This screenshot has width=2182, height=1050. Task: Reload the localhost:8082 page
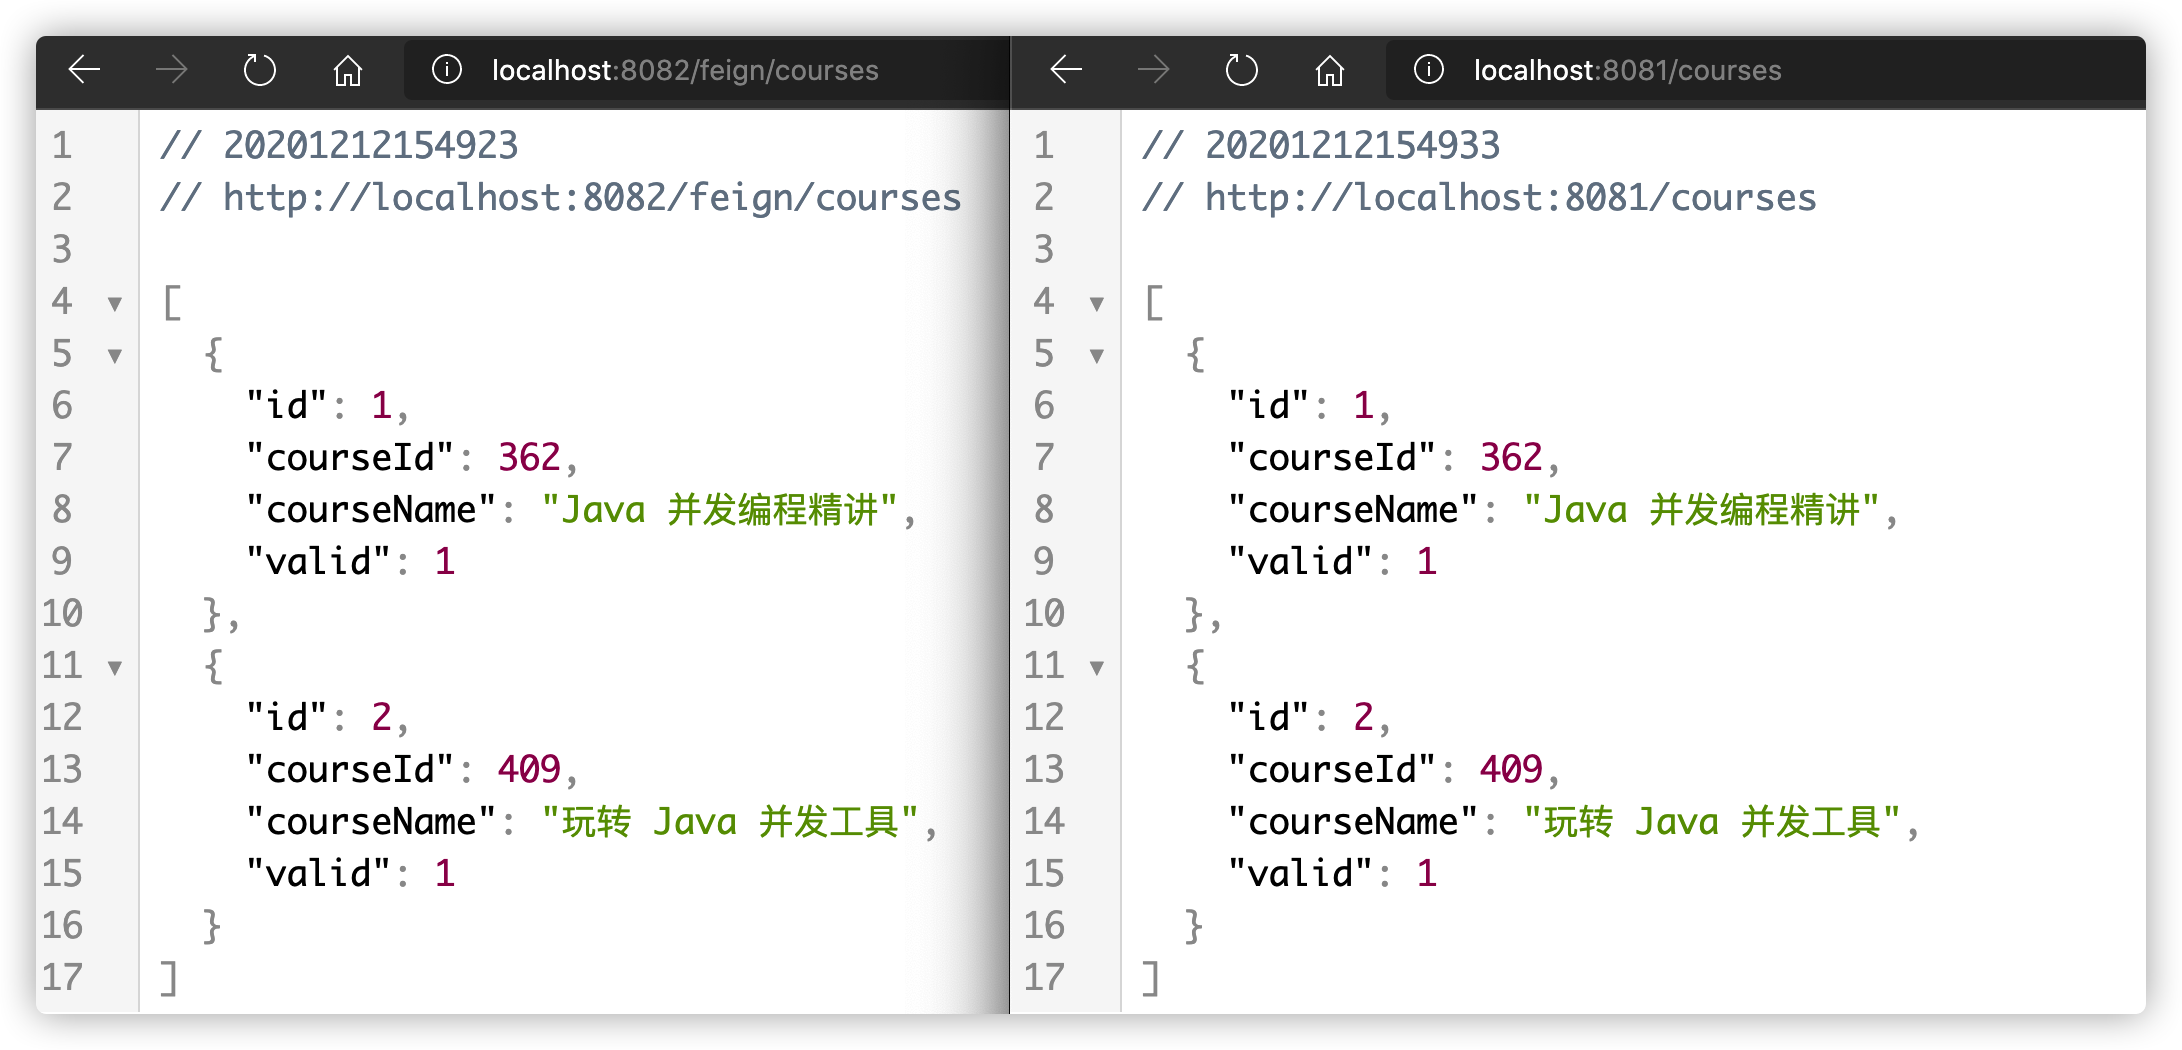tap(260, 70)
